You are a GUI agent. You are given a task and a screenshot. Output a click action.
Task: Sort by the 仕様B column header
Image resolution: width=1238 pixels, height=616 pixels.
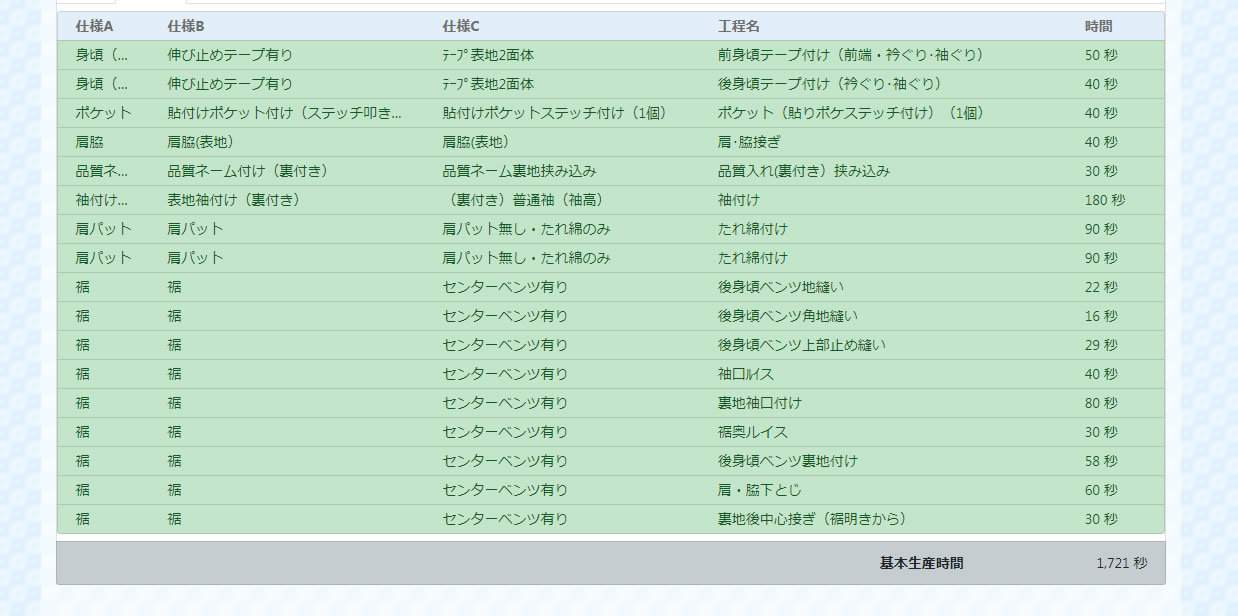point(186,26)
